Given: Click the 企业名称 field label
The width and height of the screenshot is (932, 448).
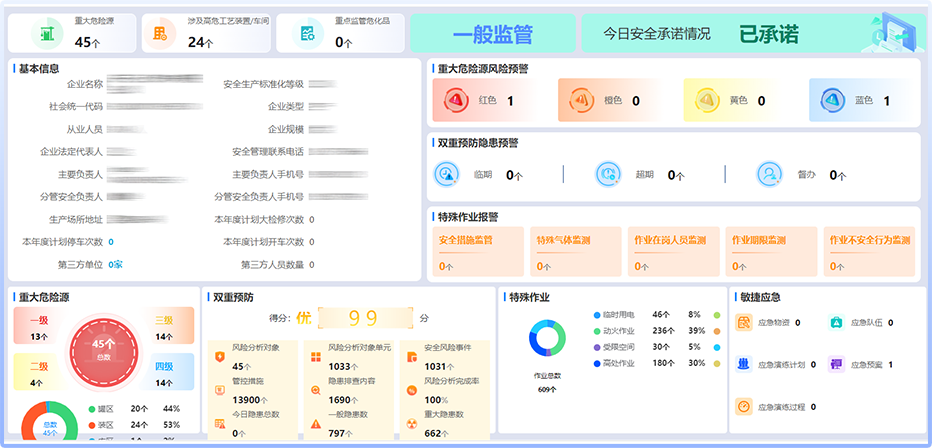Looking at the screenshot, I should tap(85, 84).
